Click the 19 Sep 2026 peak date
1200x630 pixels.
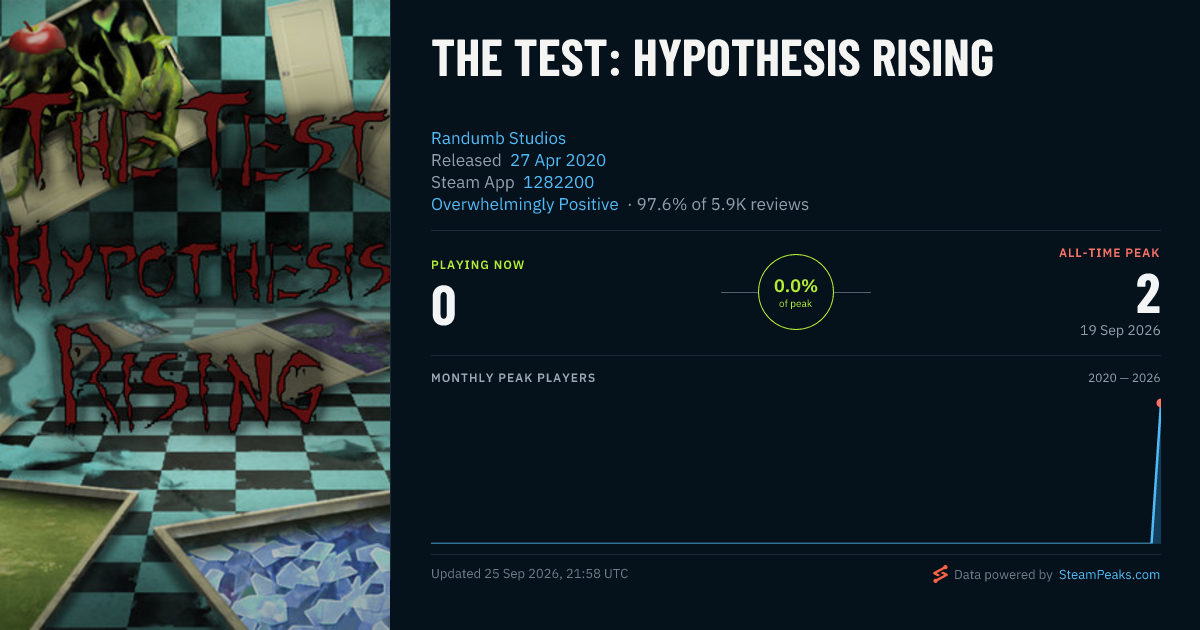tap(1120, 330)
